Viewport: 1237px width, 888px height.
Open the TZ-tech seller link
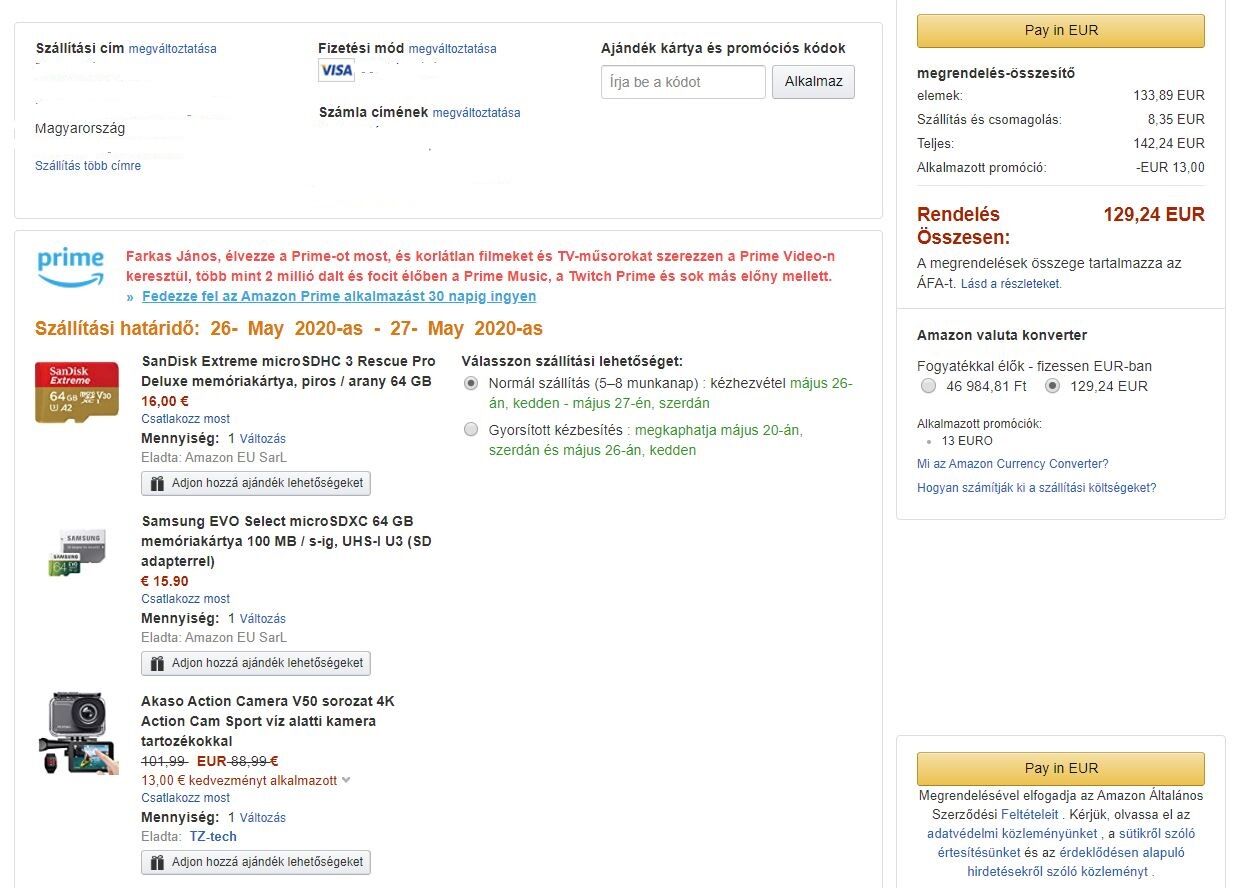[213, 837]
